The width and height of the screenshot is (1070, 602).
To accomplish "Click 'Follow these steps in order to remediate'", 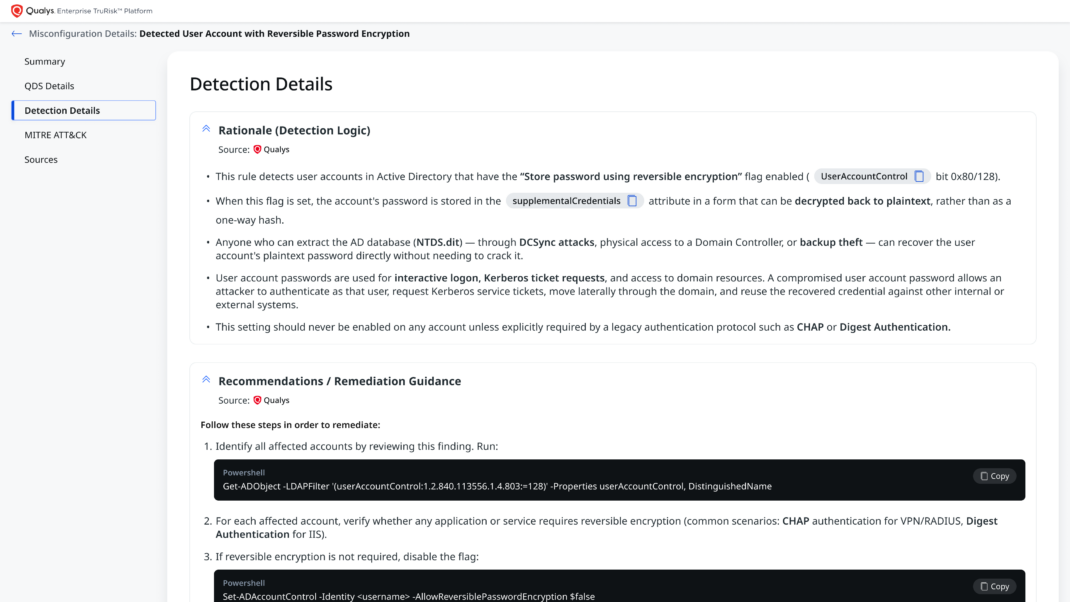I will [x=290, y=425].
